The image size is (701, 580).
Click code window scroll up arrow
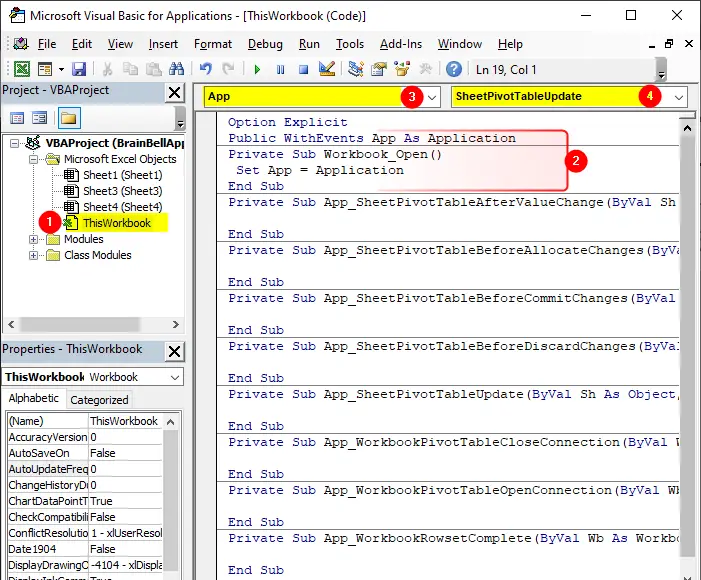[x=687, y=129]
